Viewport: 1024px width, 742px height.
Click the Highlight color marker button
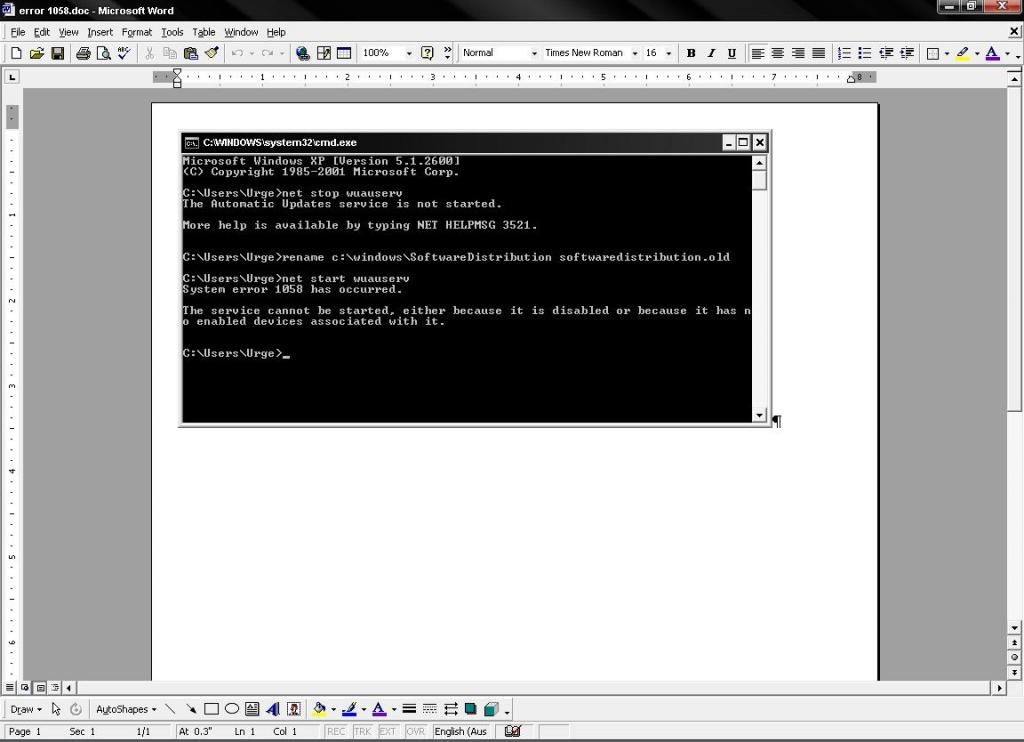click(x=963, y=54)
